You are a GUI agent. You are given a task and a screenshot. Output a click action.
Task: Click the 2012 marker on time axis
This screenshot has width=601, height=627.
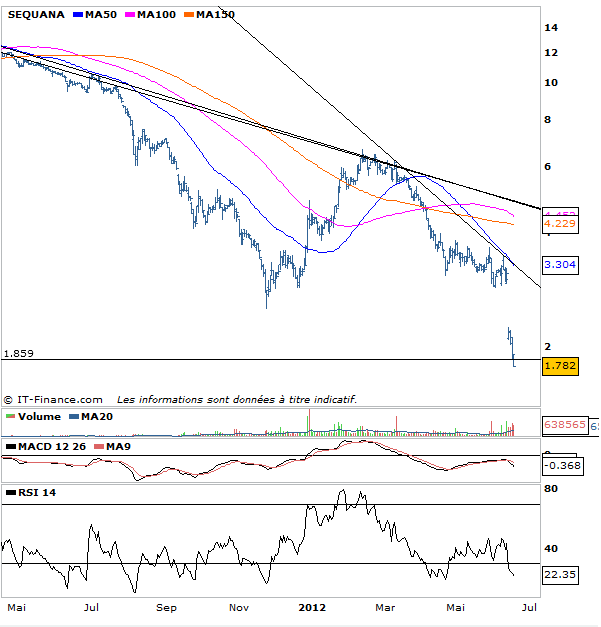(313, 606)
